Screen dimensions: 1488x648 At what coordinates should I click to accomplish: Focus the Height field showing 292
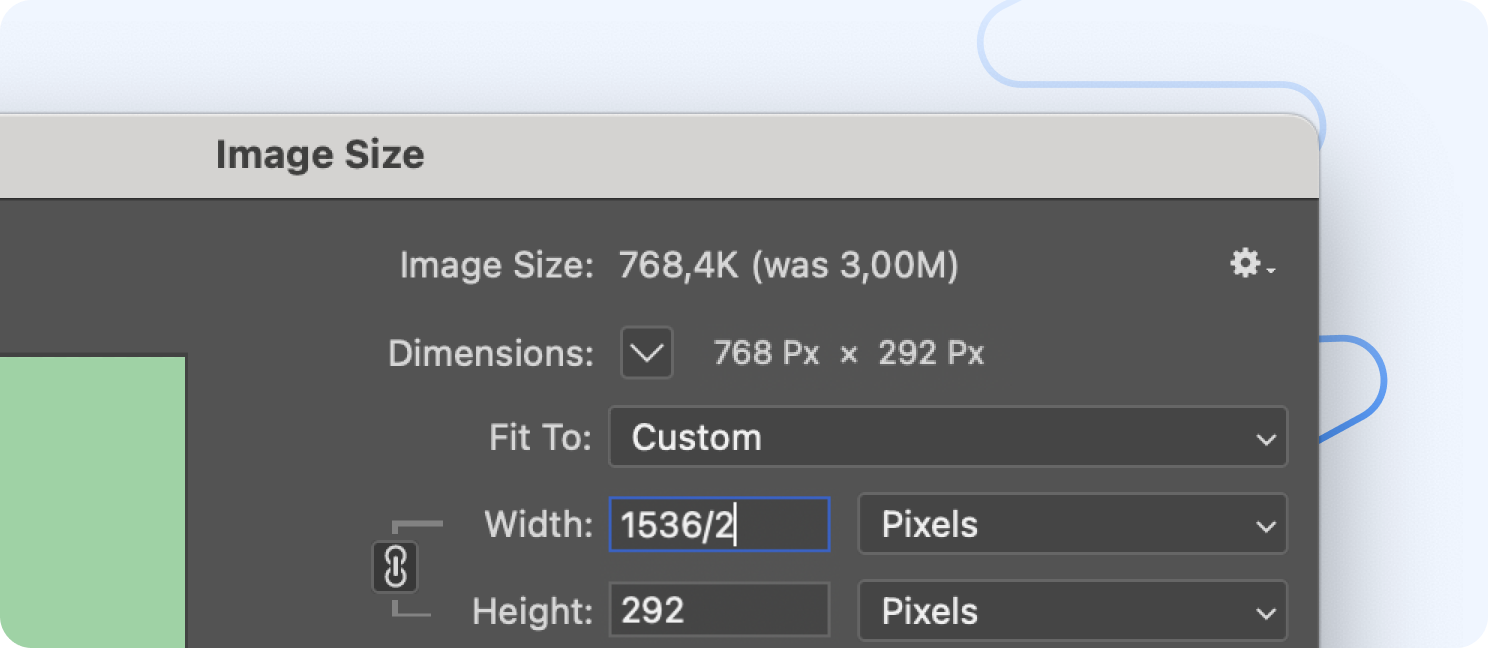[718, 611]
